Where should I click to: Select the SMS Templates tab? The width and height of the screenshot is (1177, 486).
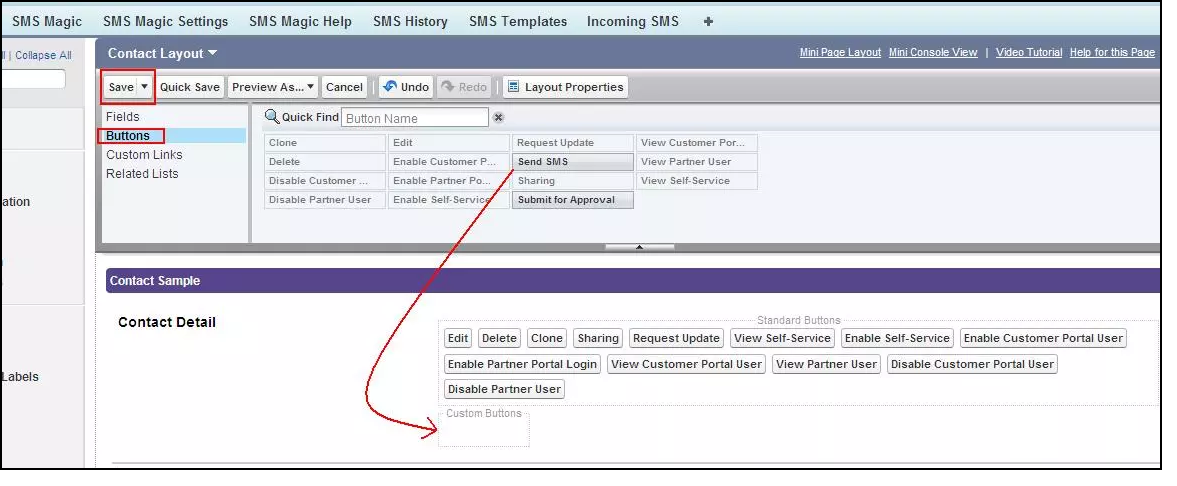click(x=518, y=22)
